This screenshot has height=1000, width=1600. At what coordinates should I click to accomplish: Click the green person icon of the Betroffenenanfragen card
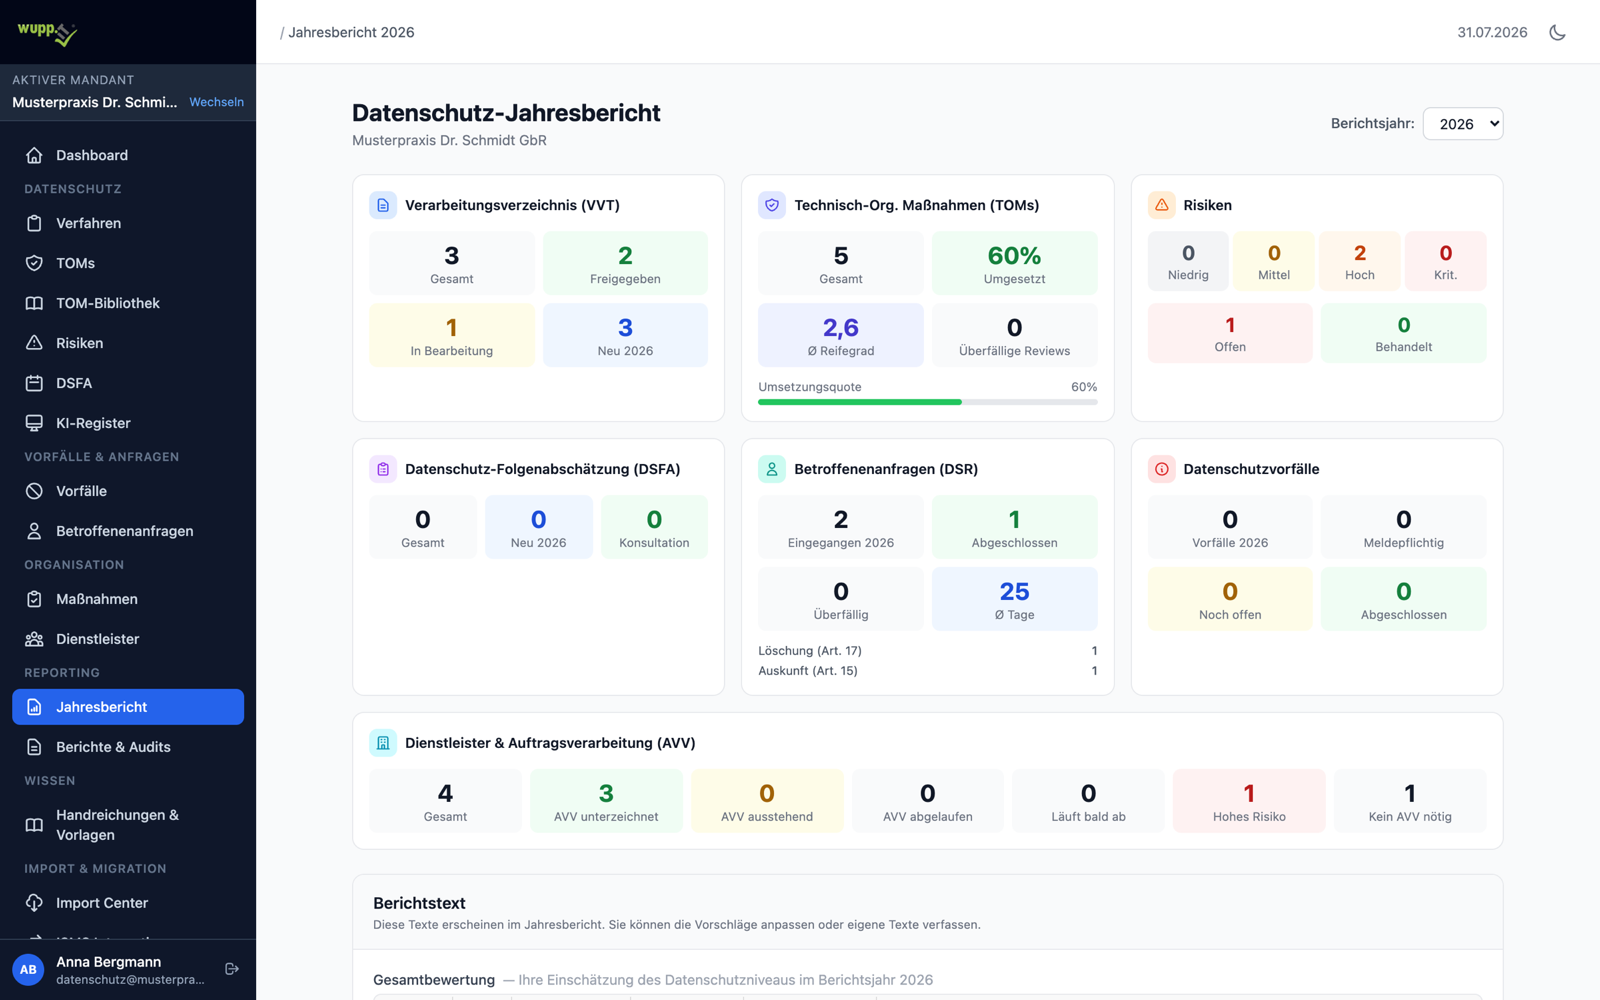[x=772, y=469]
